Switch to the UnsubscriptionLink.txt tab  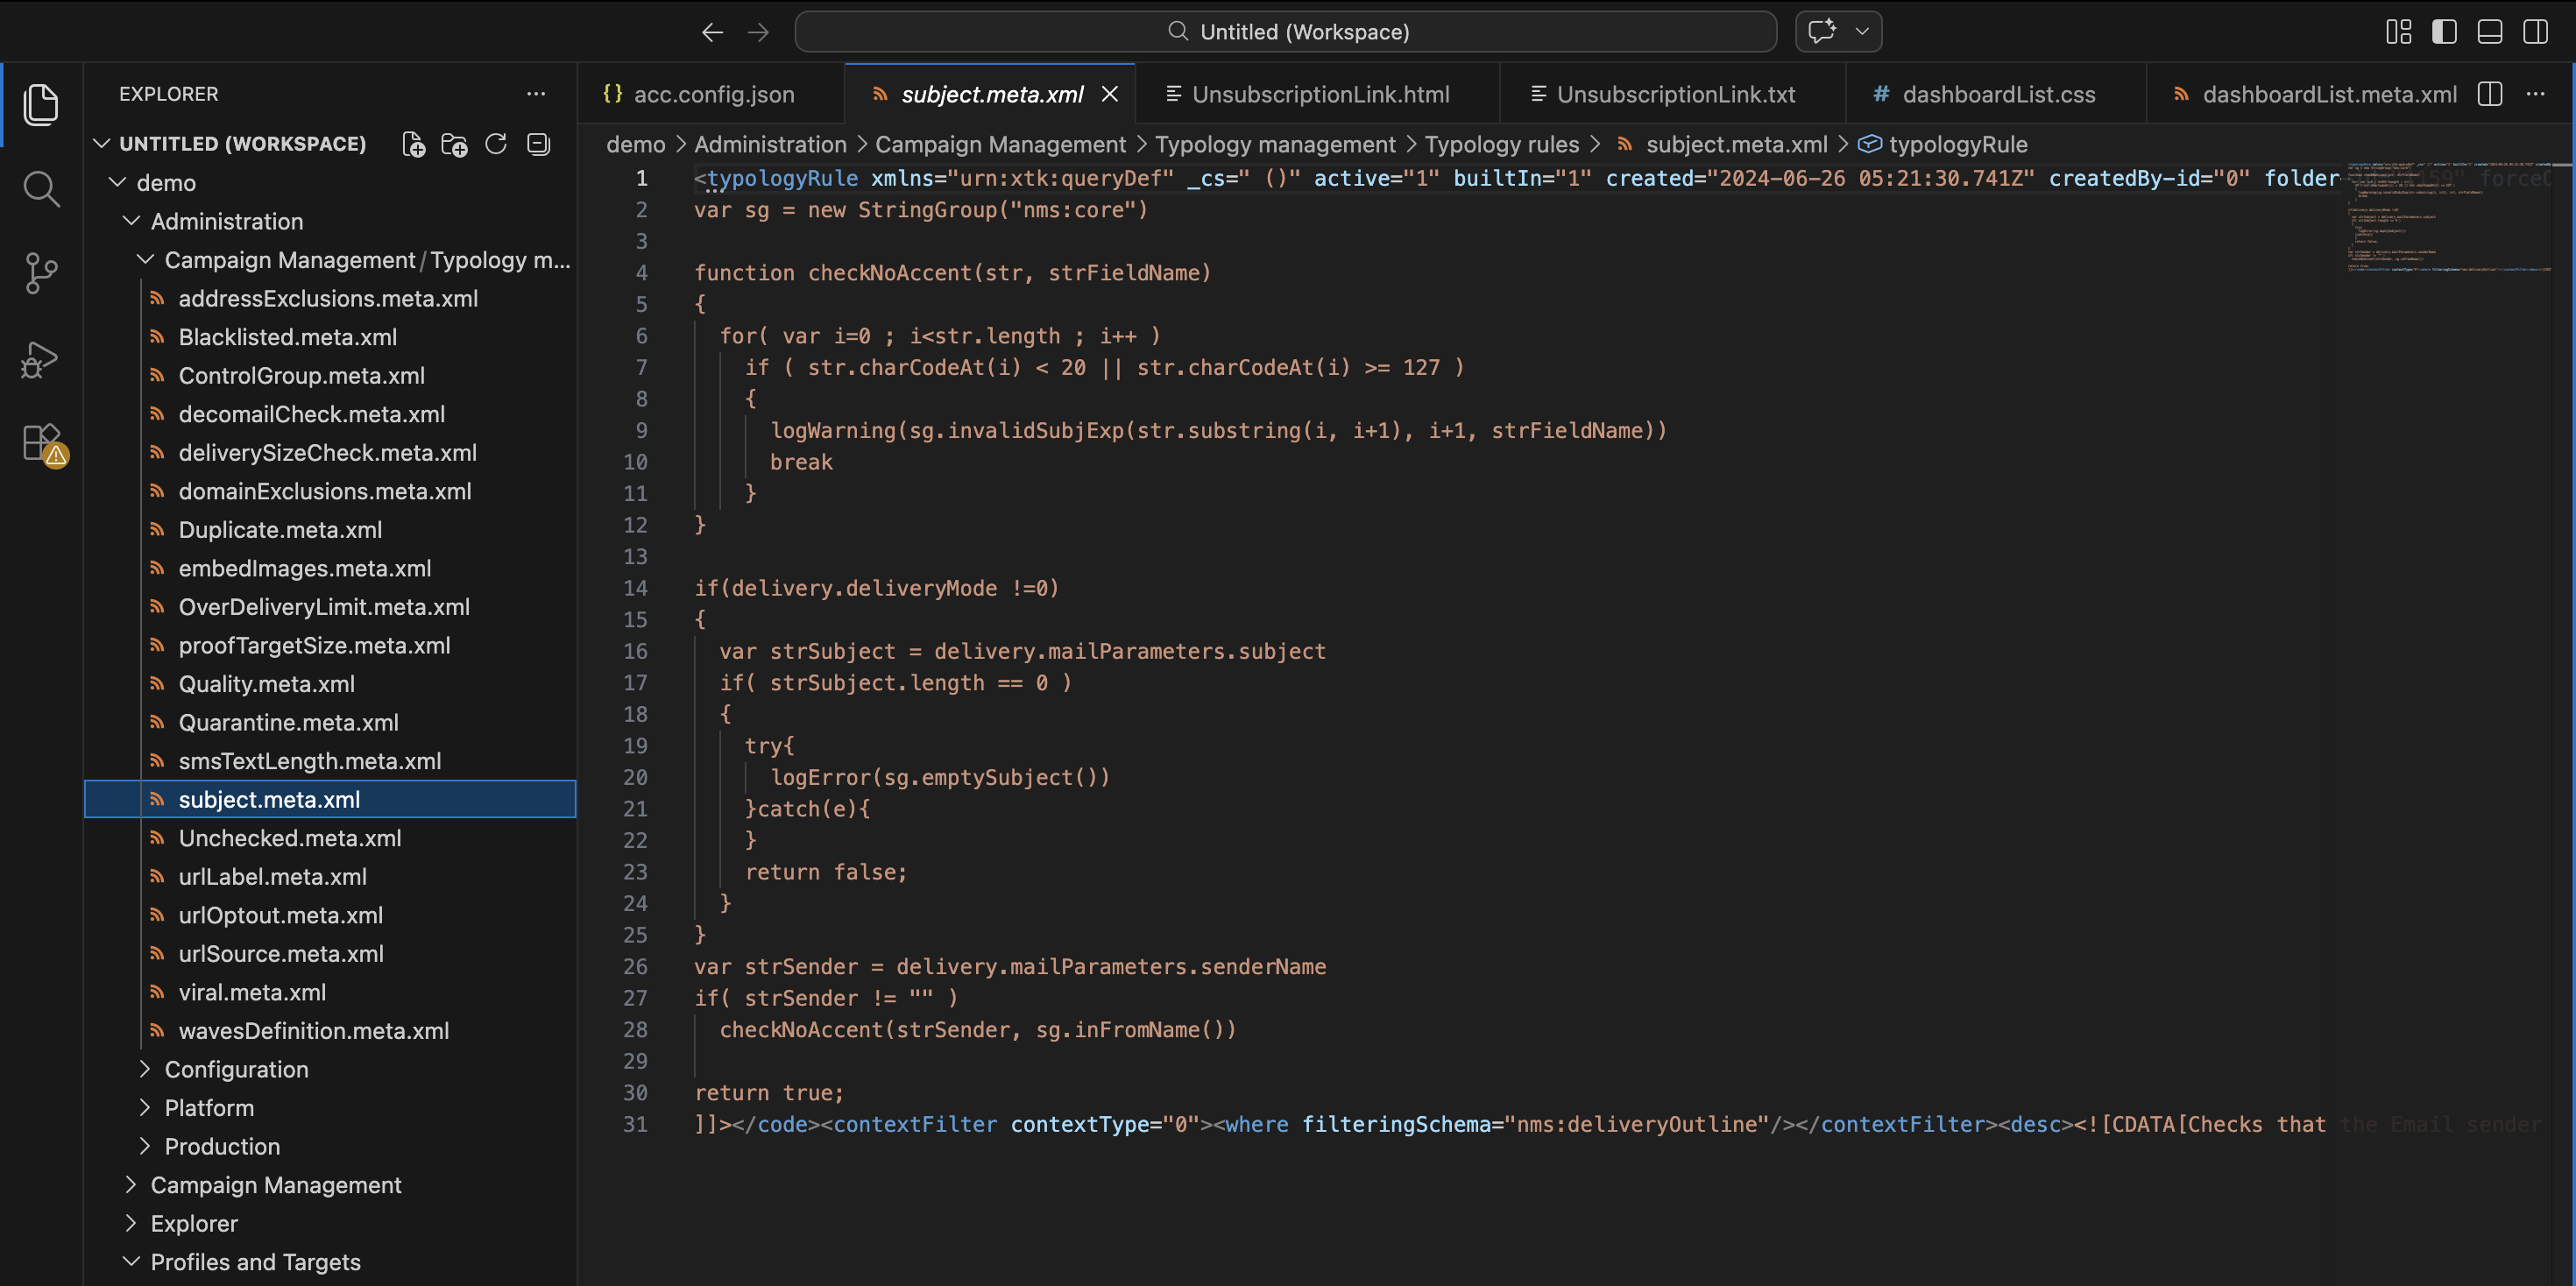[1672, 94]
